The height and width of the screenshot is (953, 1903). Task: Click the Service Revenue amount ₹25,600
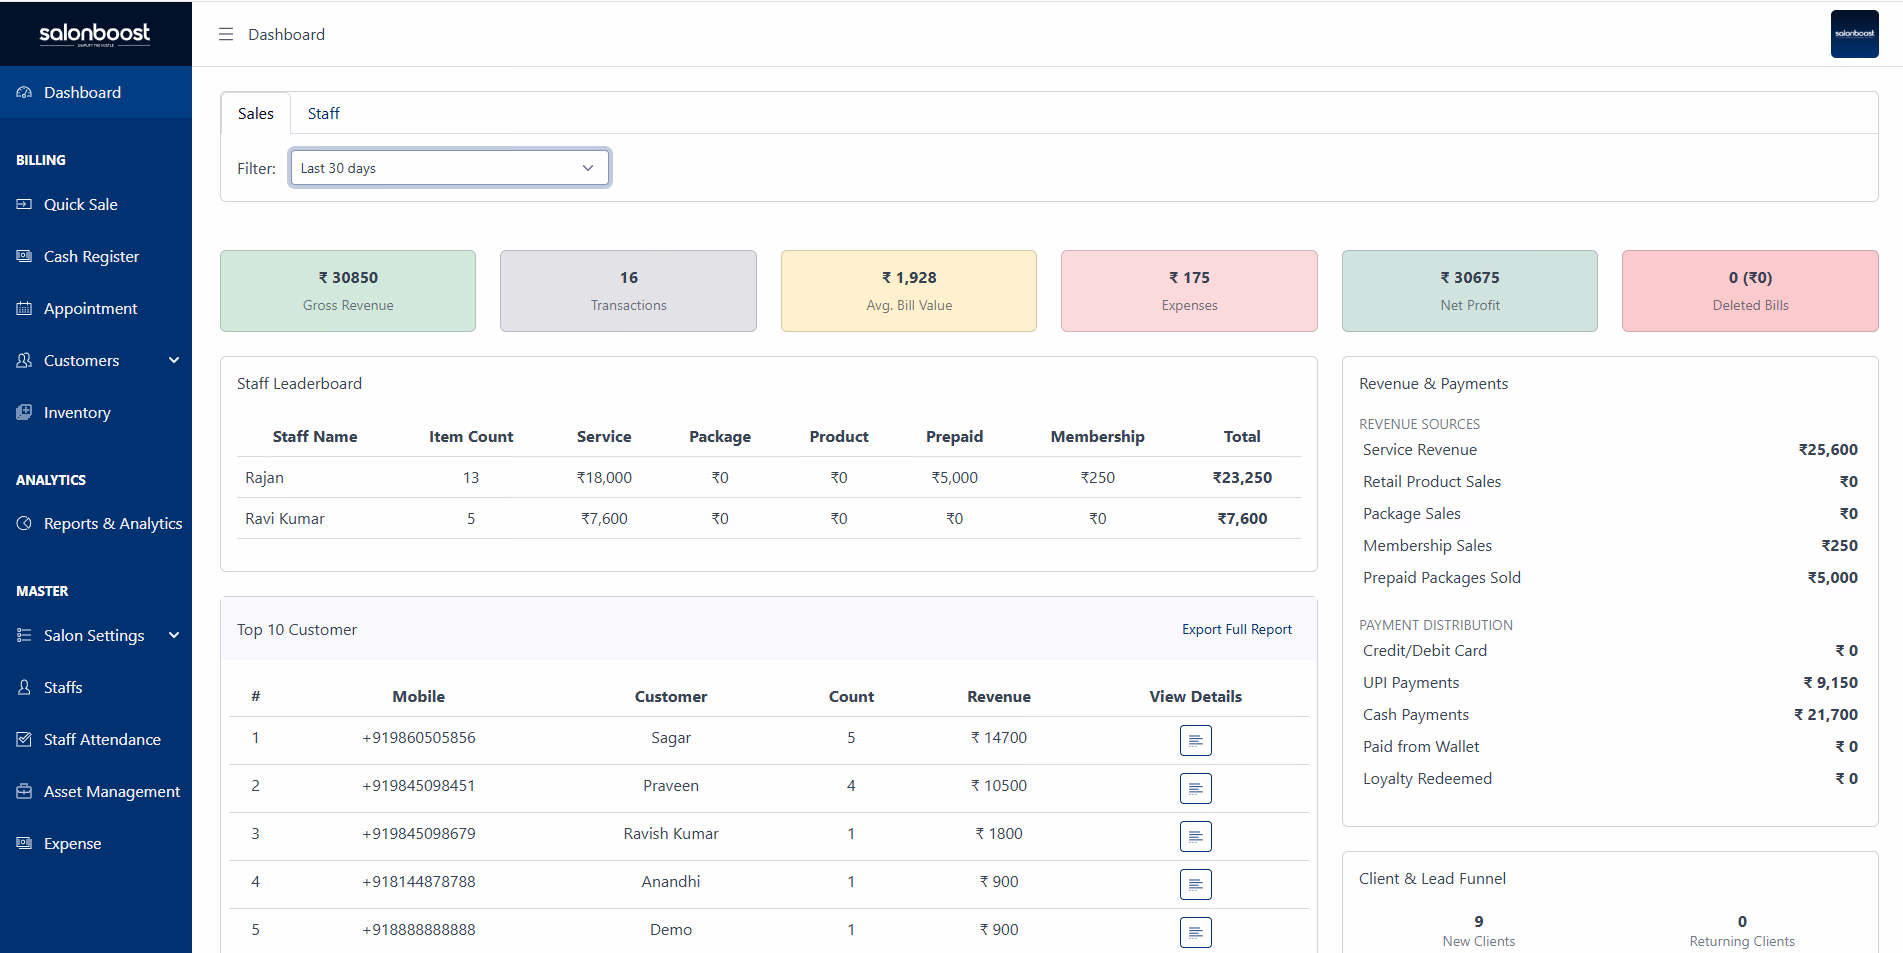click(1828, 450)
